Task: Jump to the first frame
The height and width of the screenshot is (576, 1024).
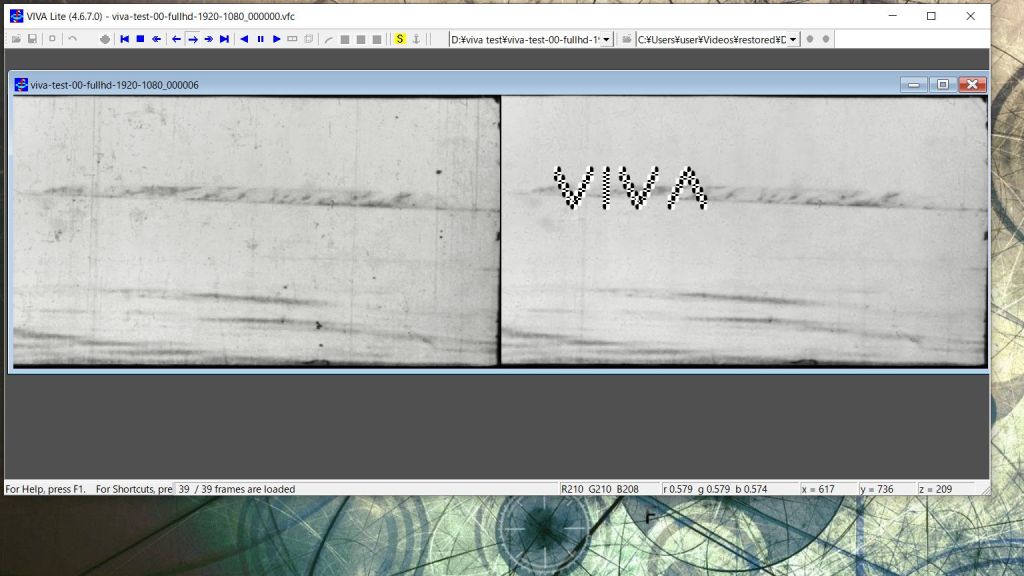Action: point(124,39)
